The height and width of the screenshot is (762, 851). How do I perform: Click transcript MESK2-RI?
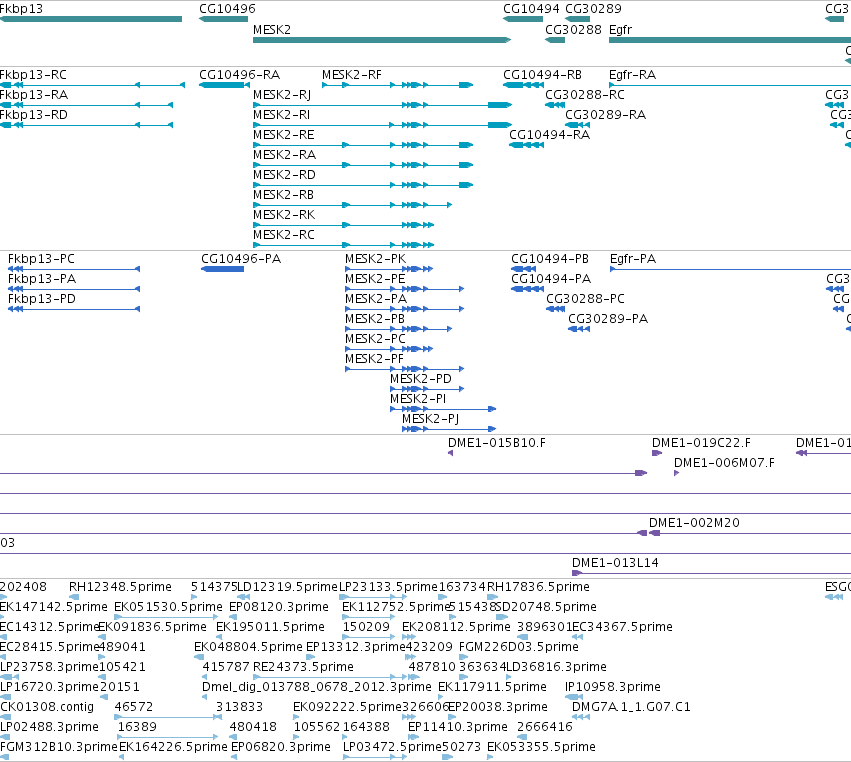(281, 115)
